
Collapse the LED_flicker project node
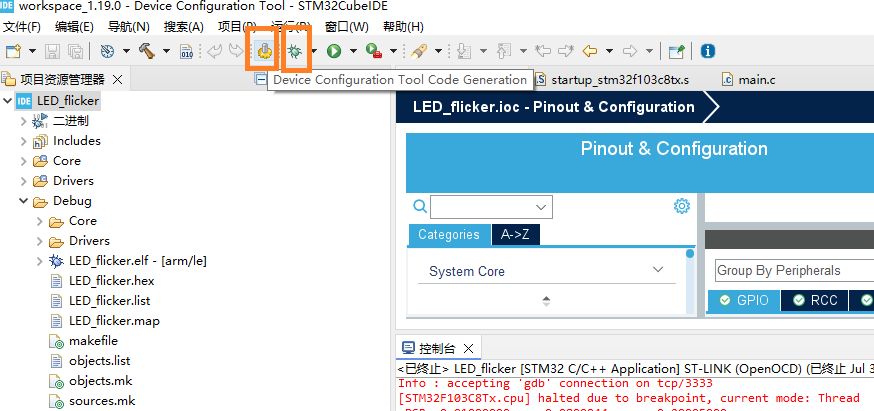click(x=8, y=101)
